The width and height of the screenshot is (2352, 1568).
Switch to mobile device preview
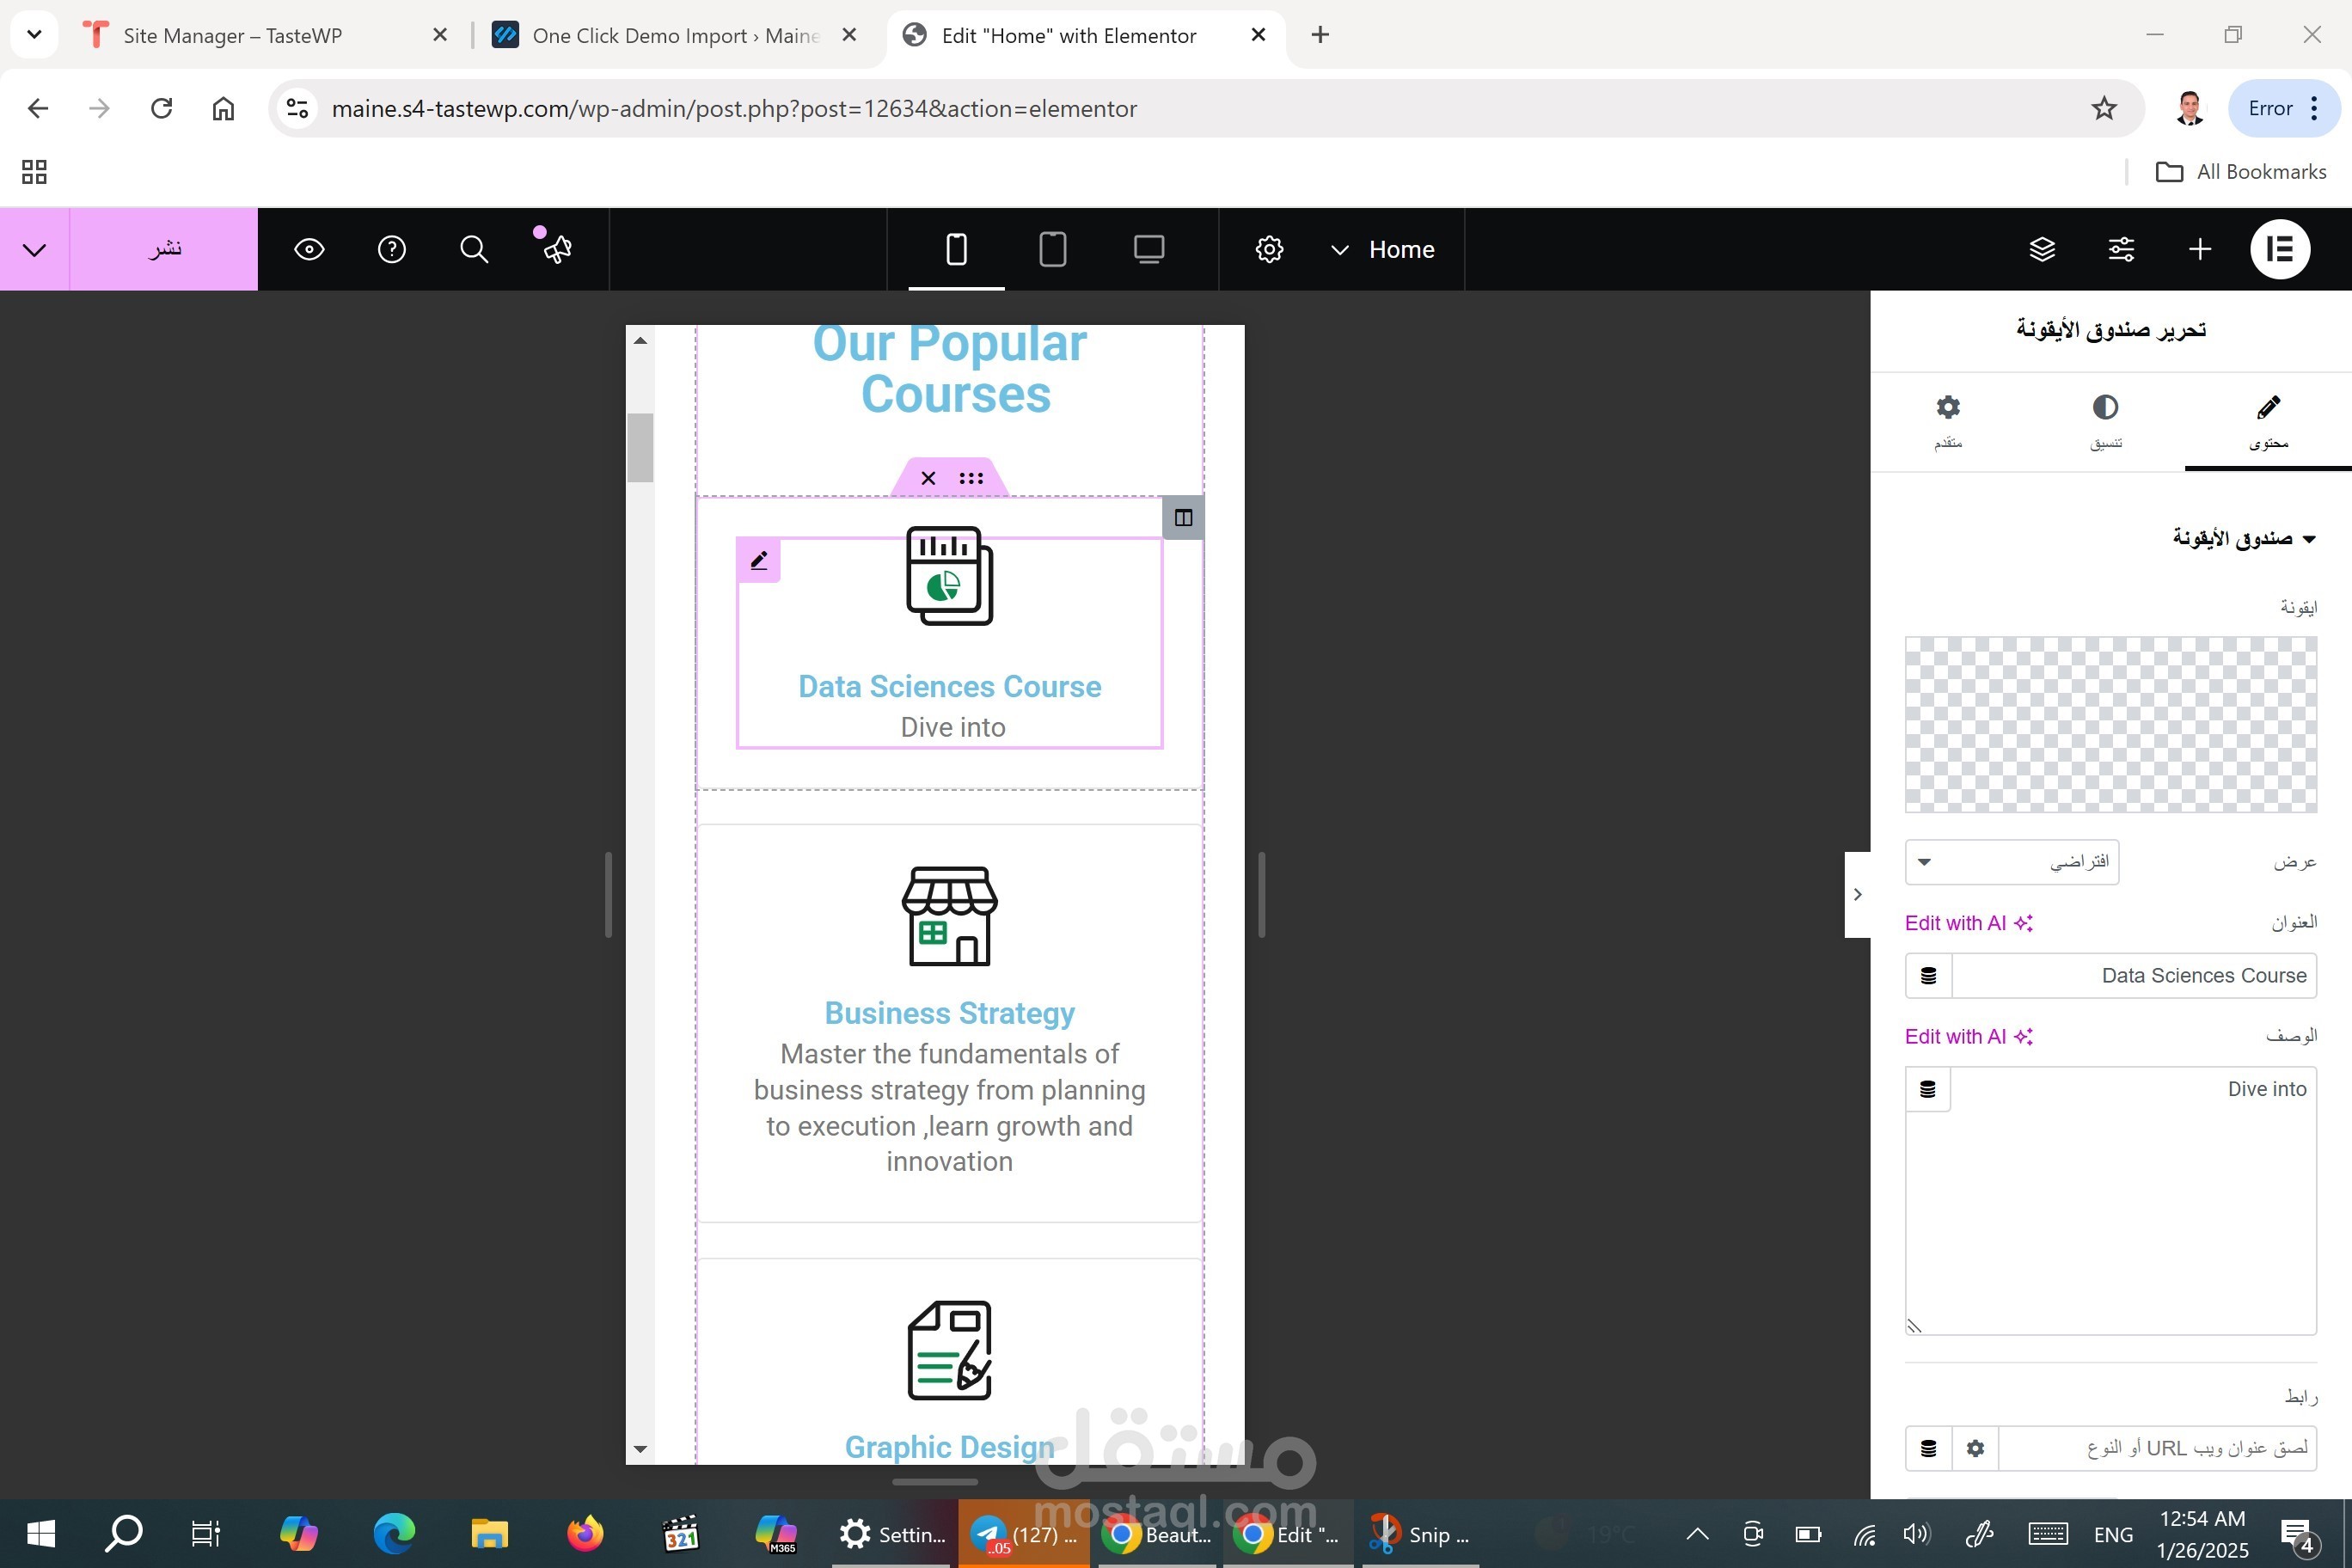[x=956, y=249]
